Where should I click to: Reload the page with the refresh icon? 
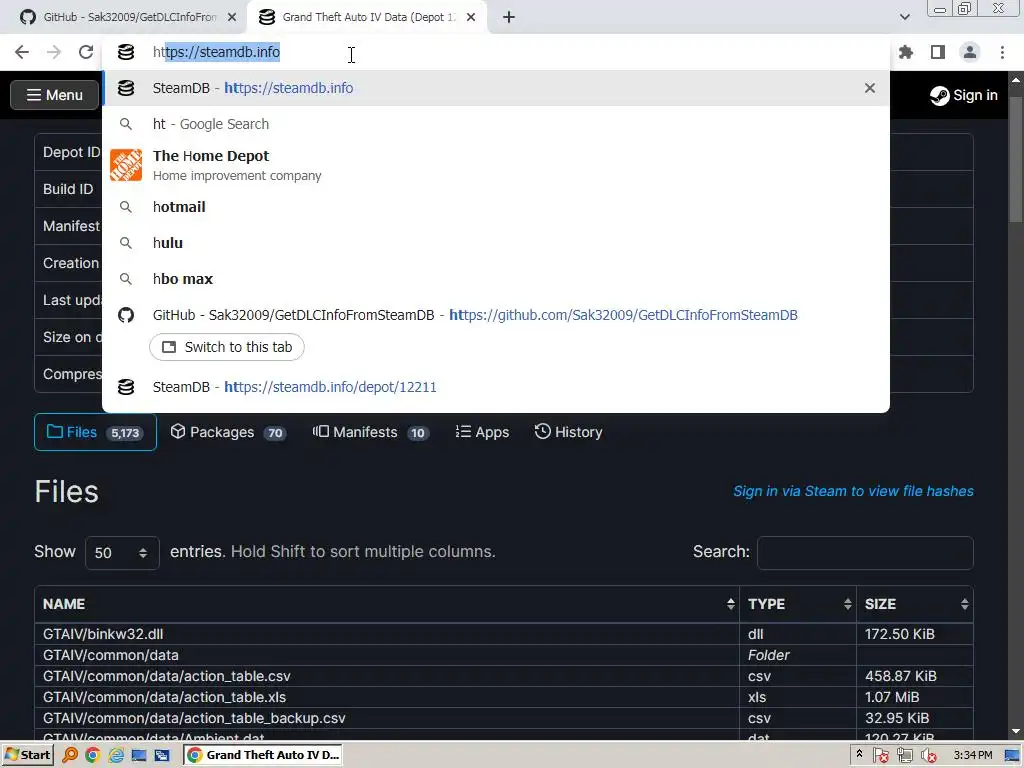tap(86, 52)
